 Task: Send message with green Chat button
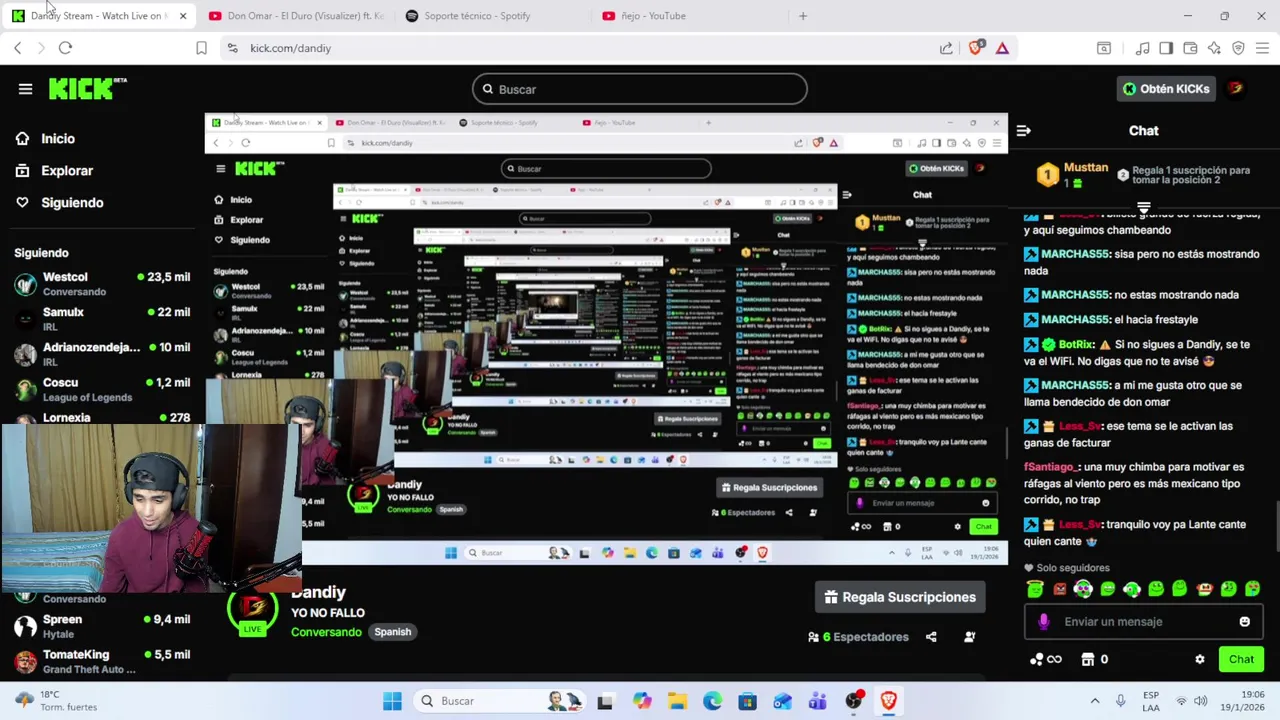coord(1241,660)
